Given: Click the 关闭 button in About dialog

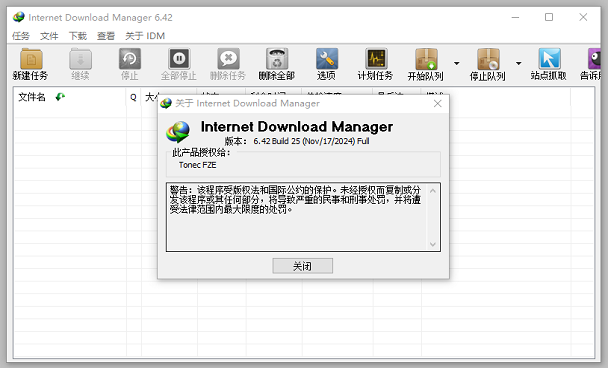Looking at the screenshot, I should pos(302,266).
